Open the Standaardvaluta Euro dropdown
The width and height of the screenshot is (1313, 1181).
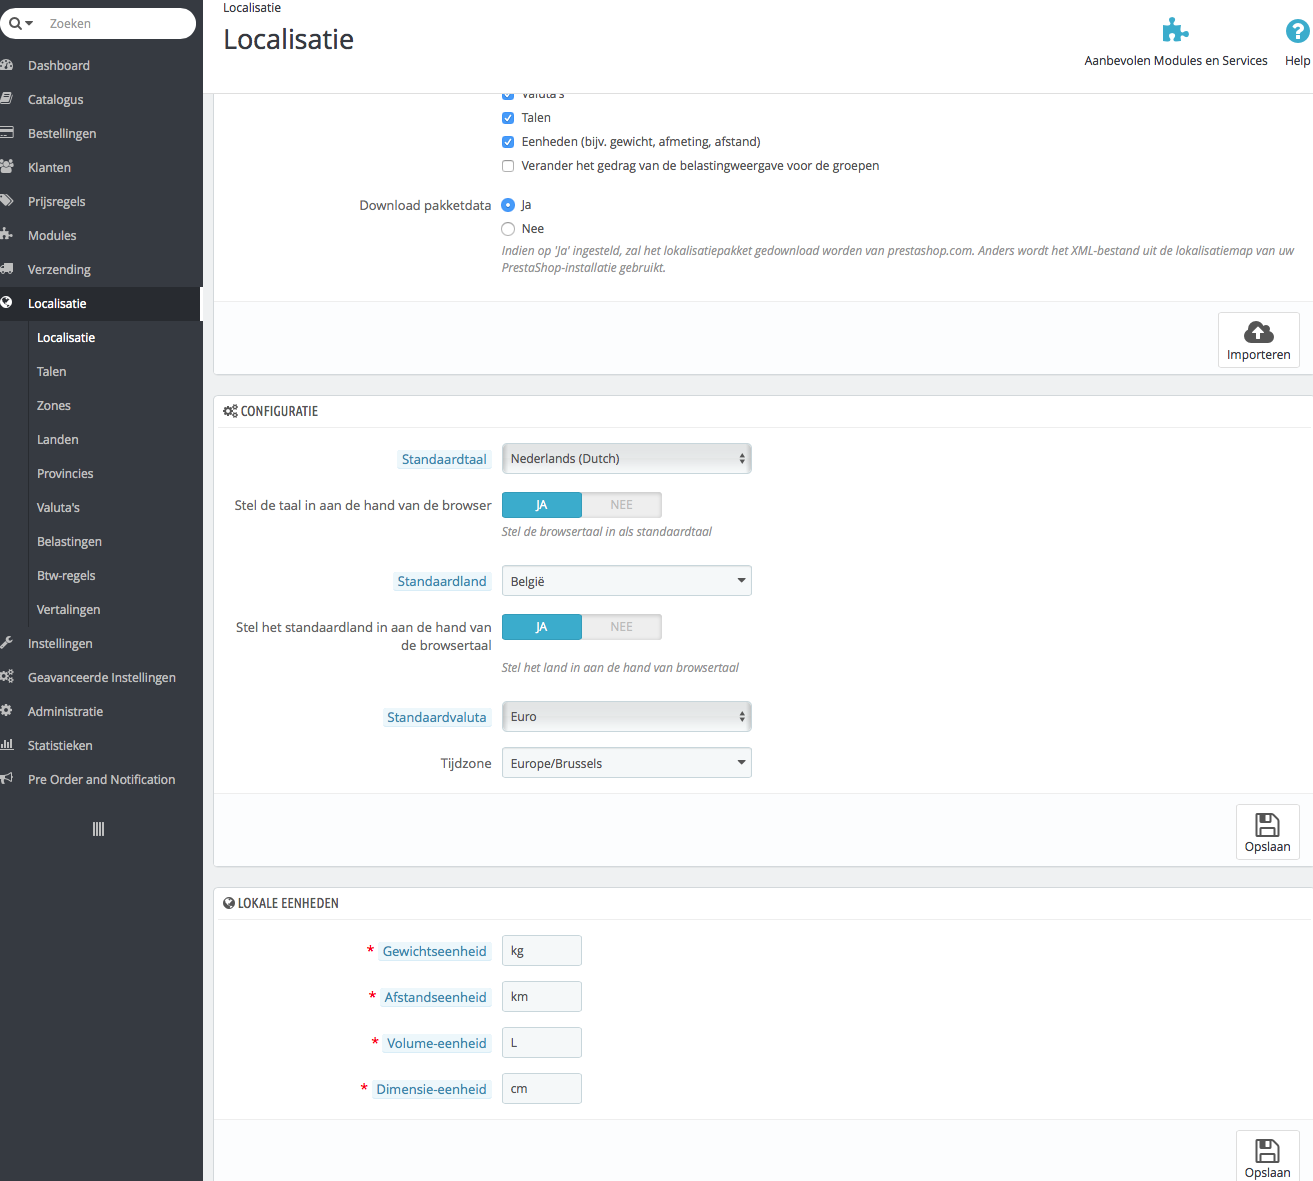(627, 717)
